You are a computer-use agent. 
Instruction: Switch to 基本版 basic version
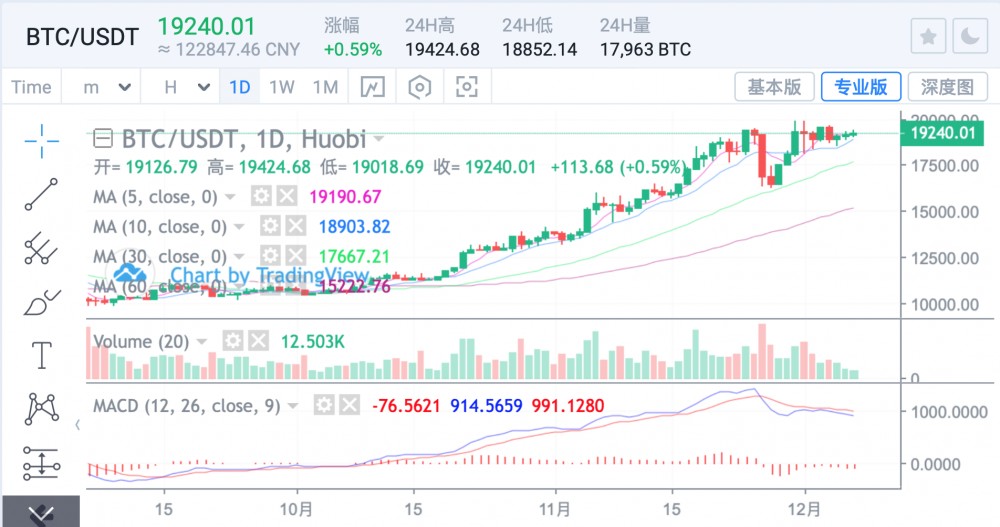pos(774,87)
